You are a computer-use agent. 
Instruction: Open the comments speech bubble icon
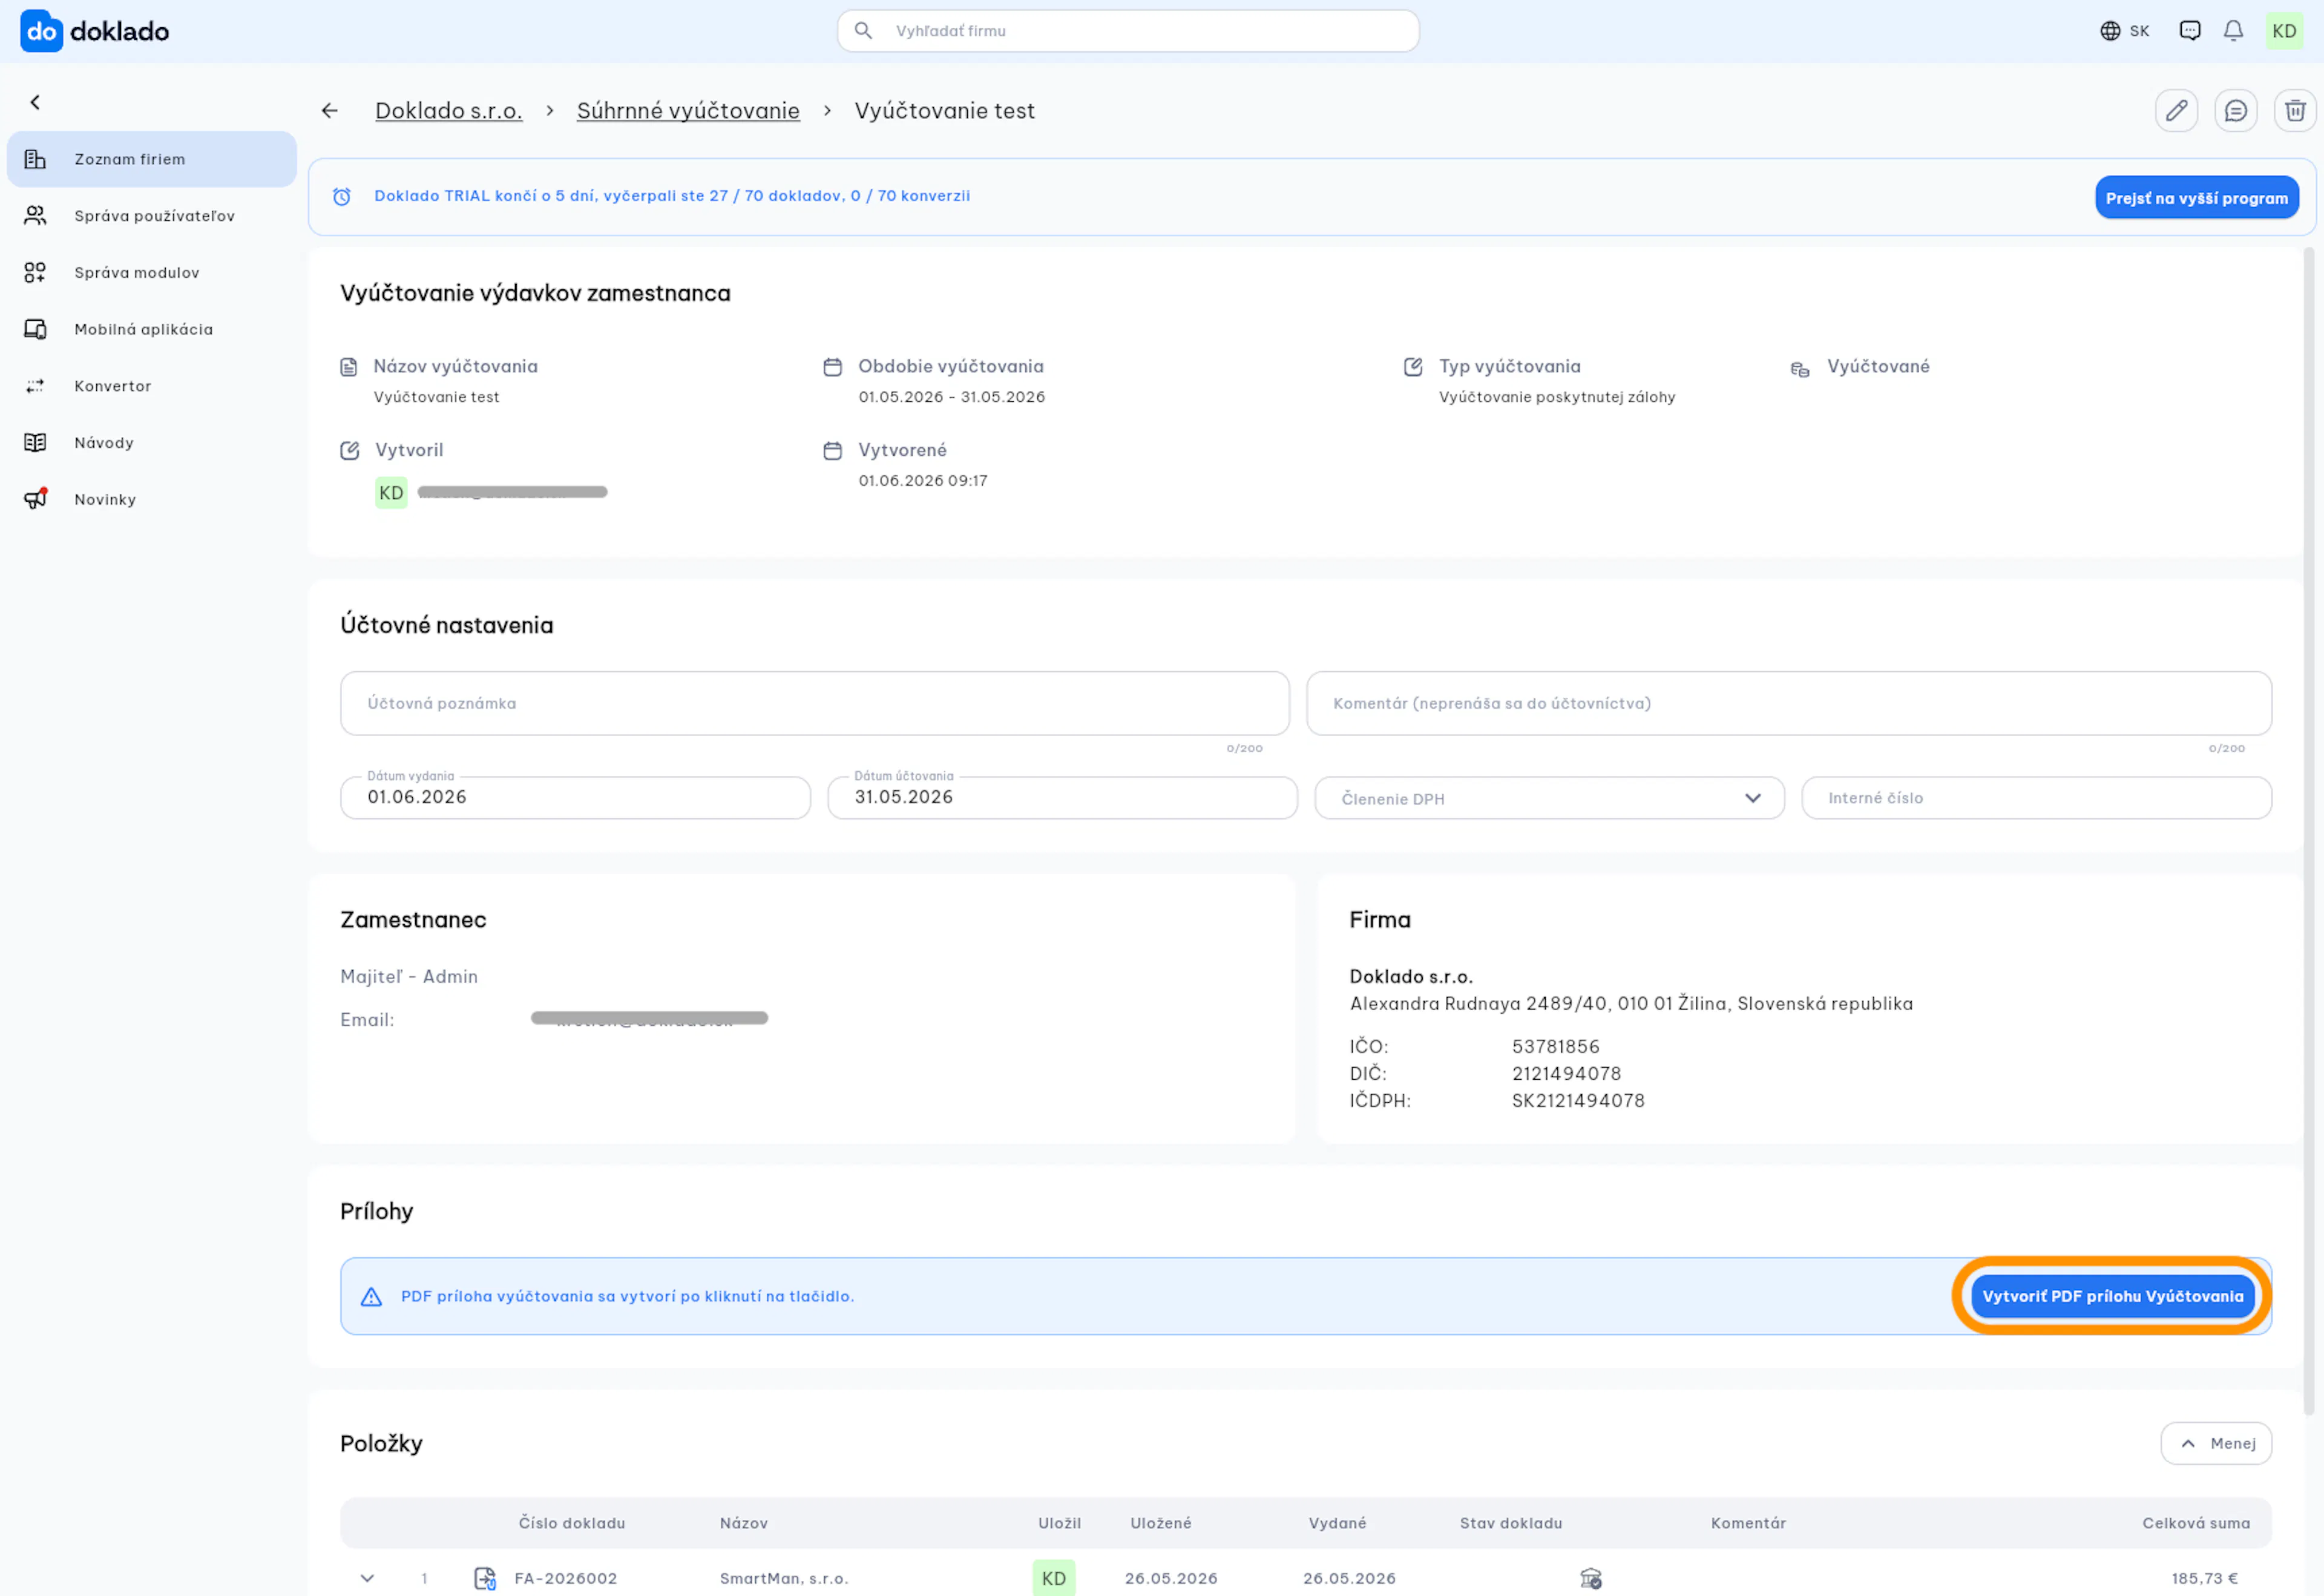pyautogui.click(x=2236, y=111)
